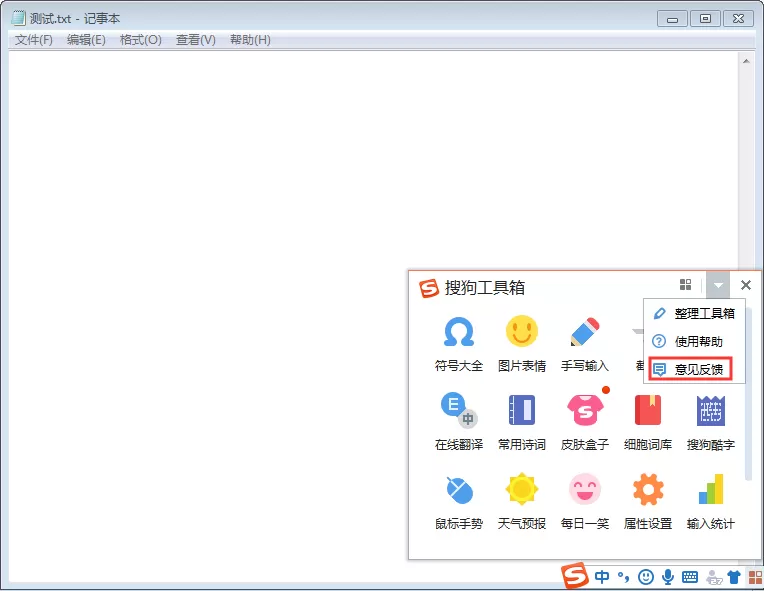Viewport: 764px width, 591px height.
Task: Open 皮肤盒子 skin box
Action: 585,421
